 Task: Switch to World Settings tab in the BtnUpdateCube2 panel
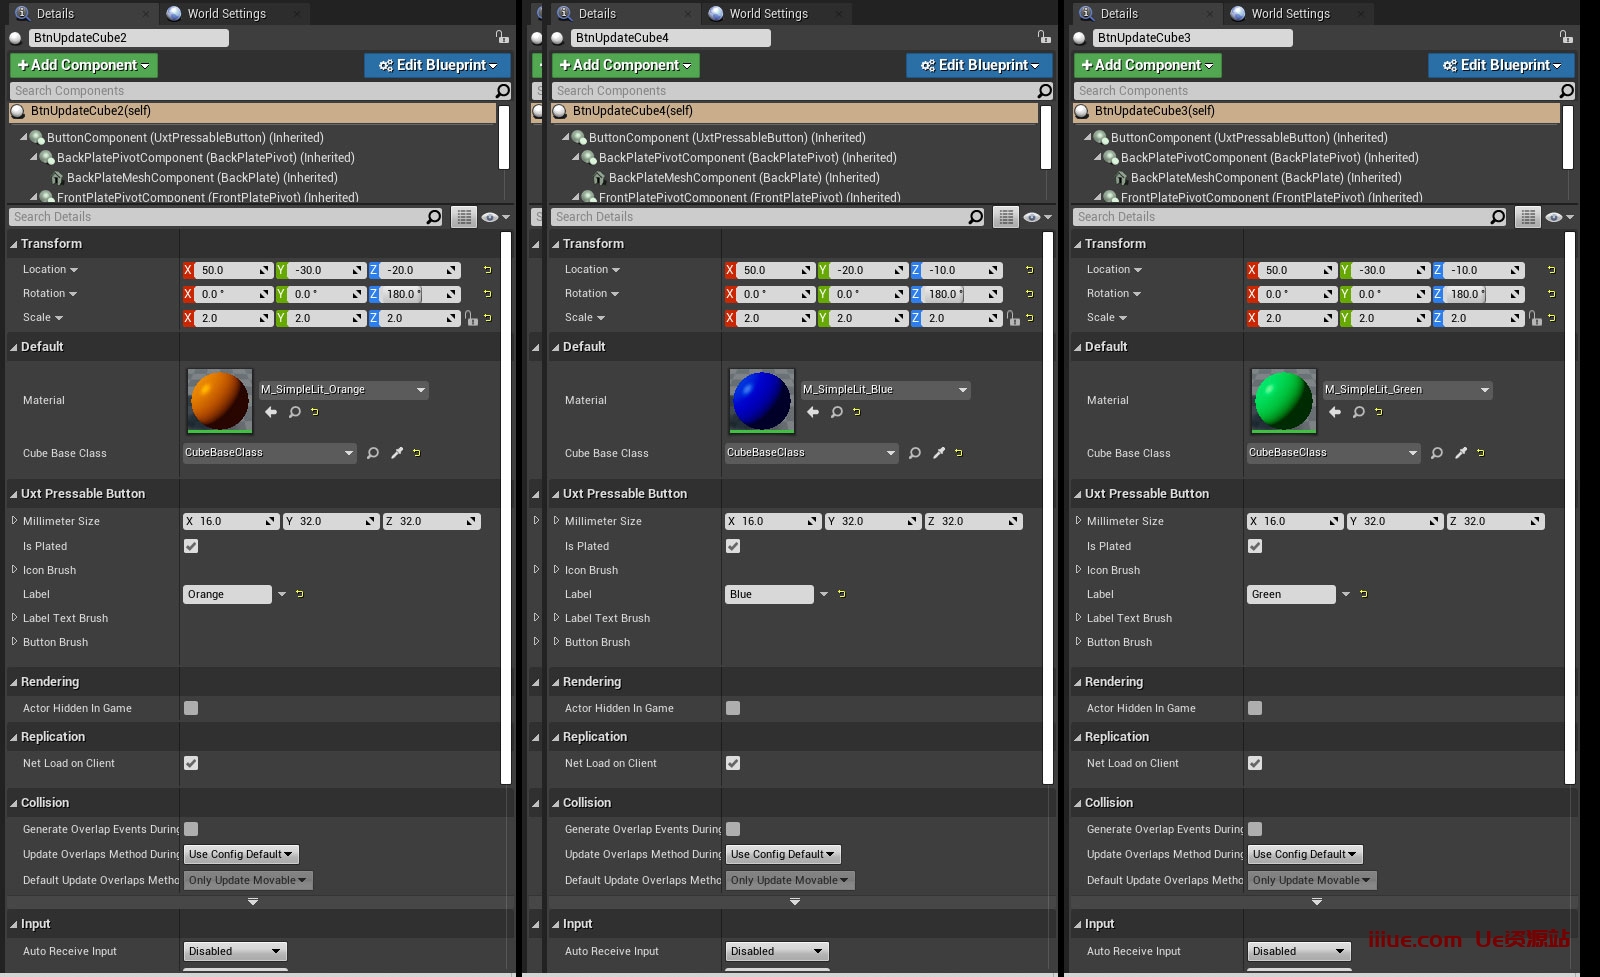coord(227,13)
